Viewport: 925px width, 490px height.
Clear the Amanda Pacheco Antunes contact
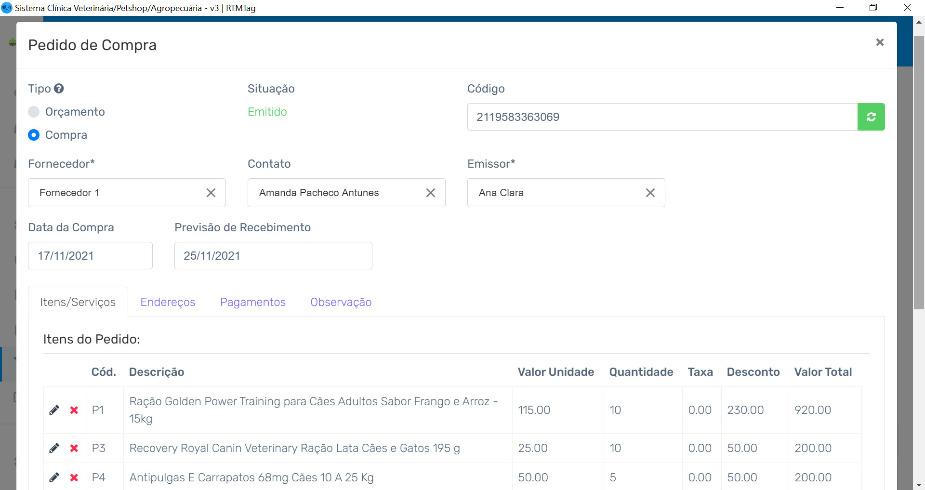431,193
